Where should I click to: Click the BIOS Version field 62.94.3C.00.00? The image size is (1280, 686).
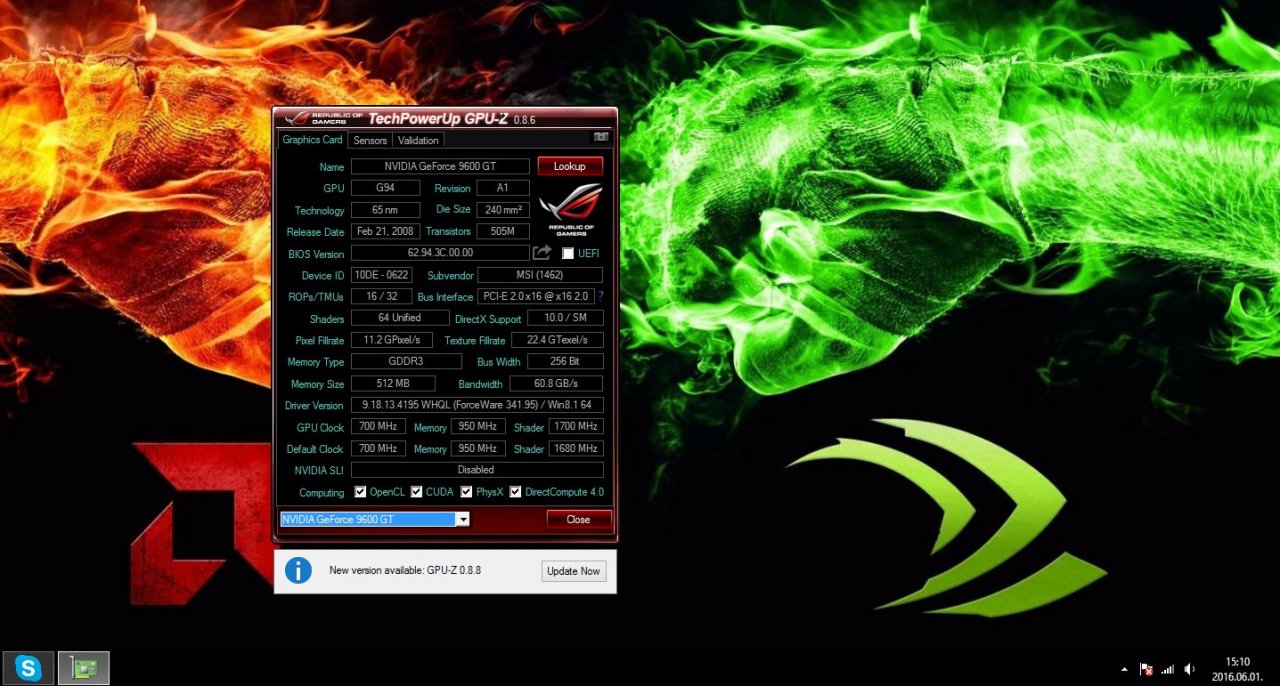[x=440, y=253]
